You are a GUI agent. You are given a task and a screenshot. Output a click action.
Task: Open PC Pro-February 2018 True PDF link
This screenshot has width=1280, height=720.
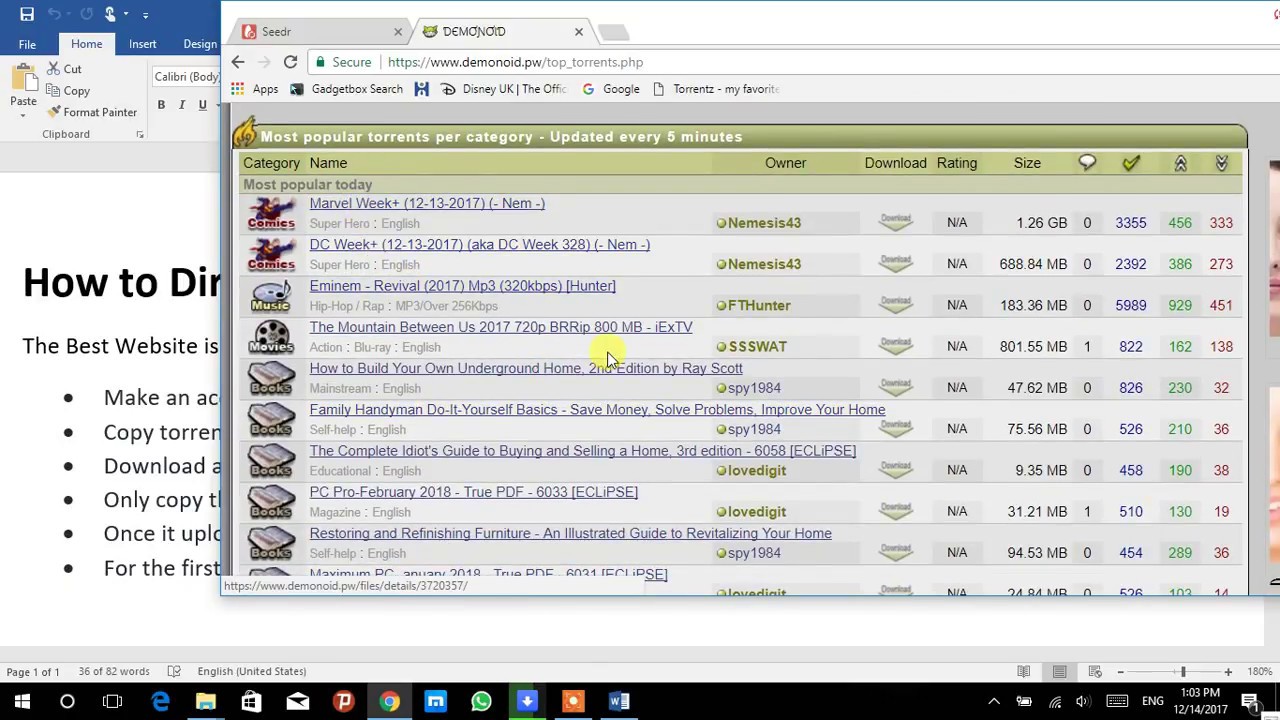click(x=473, y=492)
